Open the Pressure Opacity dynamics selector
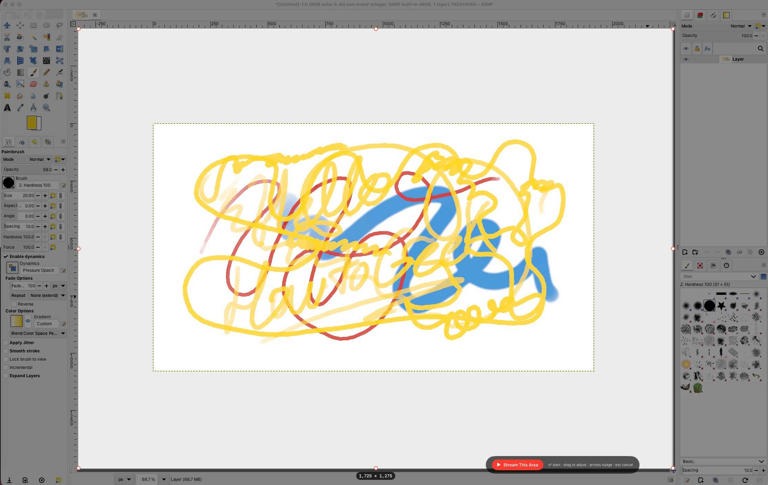Image resolution: width=768 pixels, height=485 pixels. pos(13,267)
